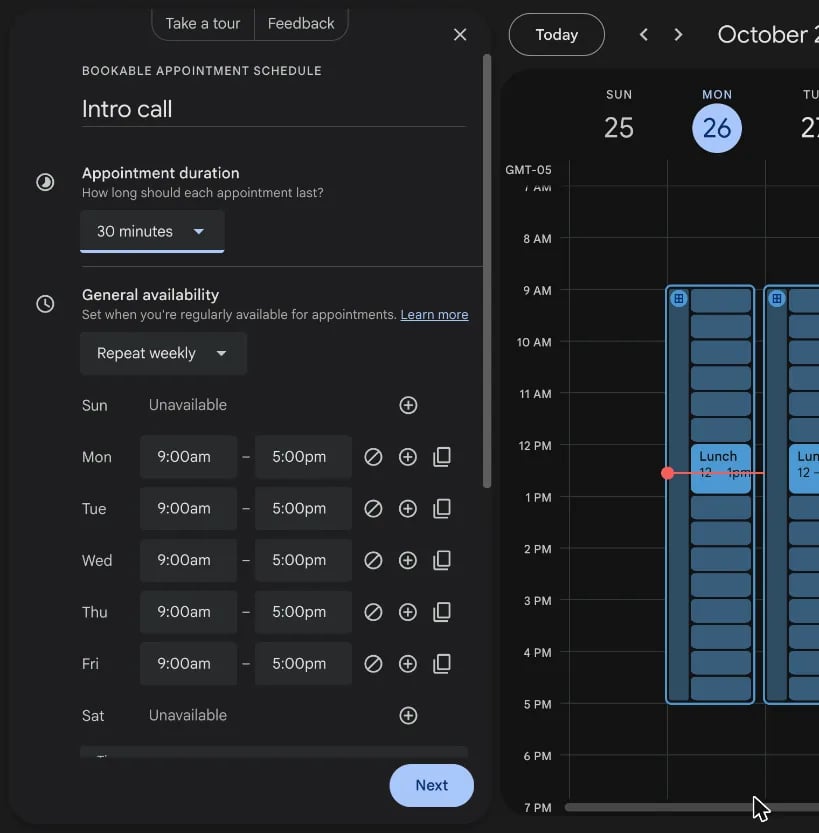Open Monday's 9:00am start time picker

tap(189, 457)
